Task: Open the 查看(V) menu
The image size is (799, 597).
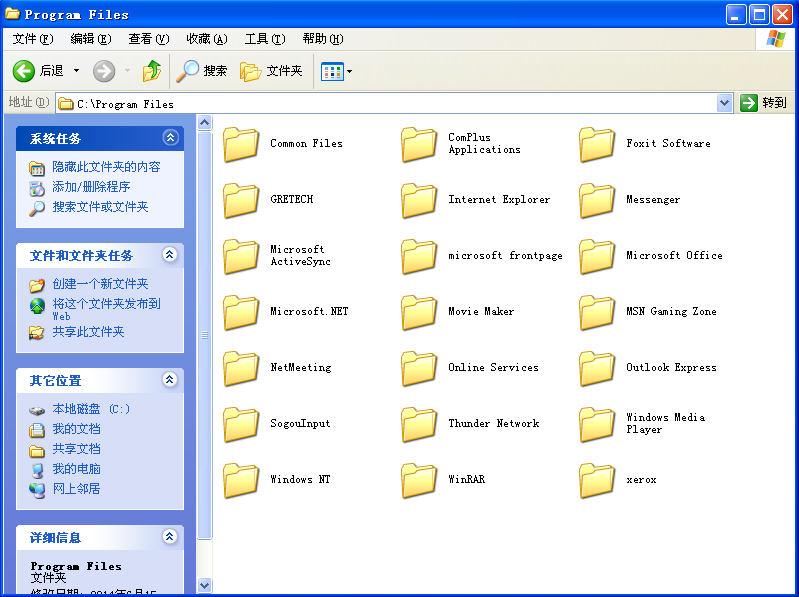Action: coord(148,39)
